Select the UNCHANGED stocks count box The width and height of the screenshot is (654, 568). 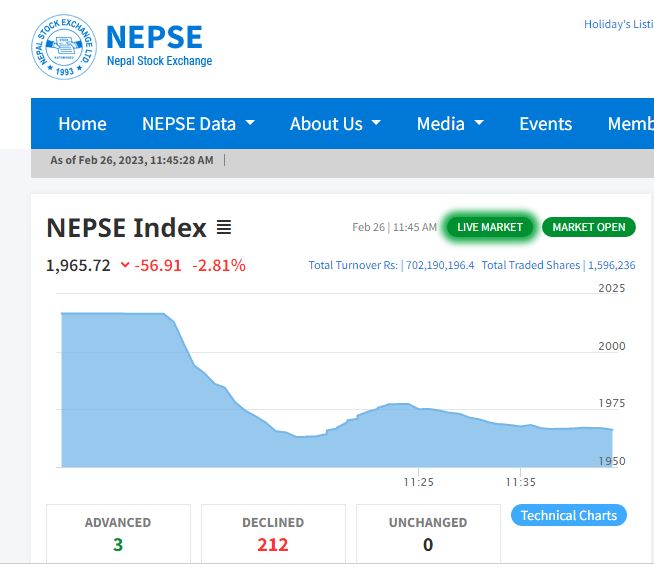coord(428,534)
